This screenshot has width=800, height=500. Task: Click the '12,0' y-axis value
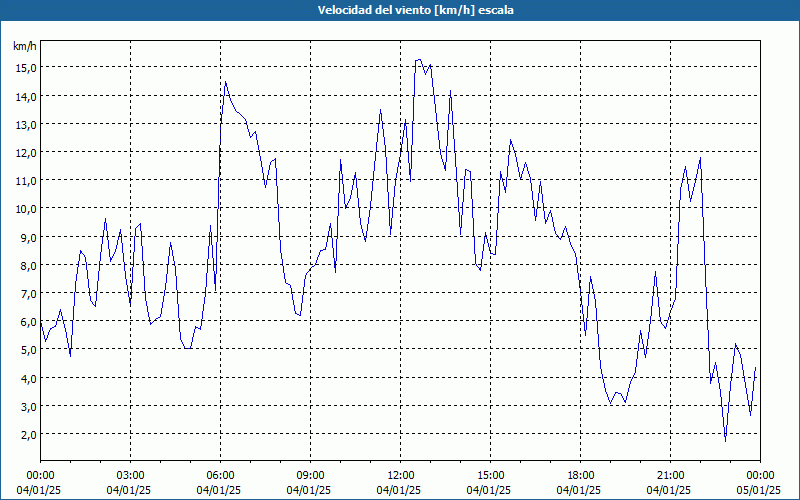point(25,152)
